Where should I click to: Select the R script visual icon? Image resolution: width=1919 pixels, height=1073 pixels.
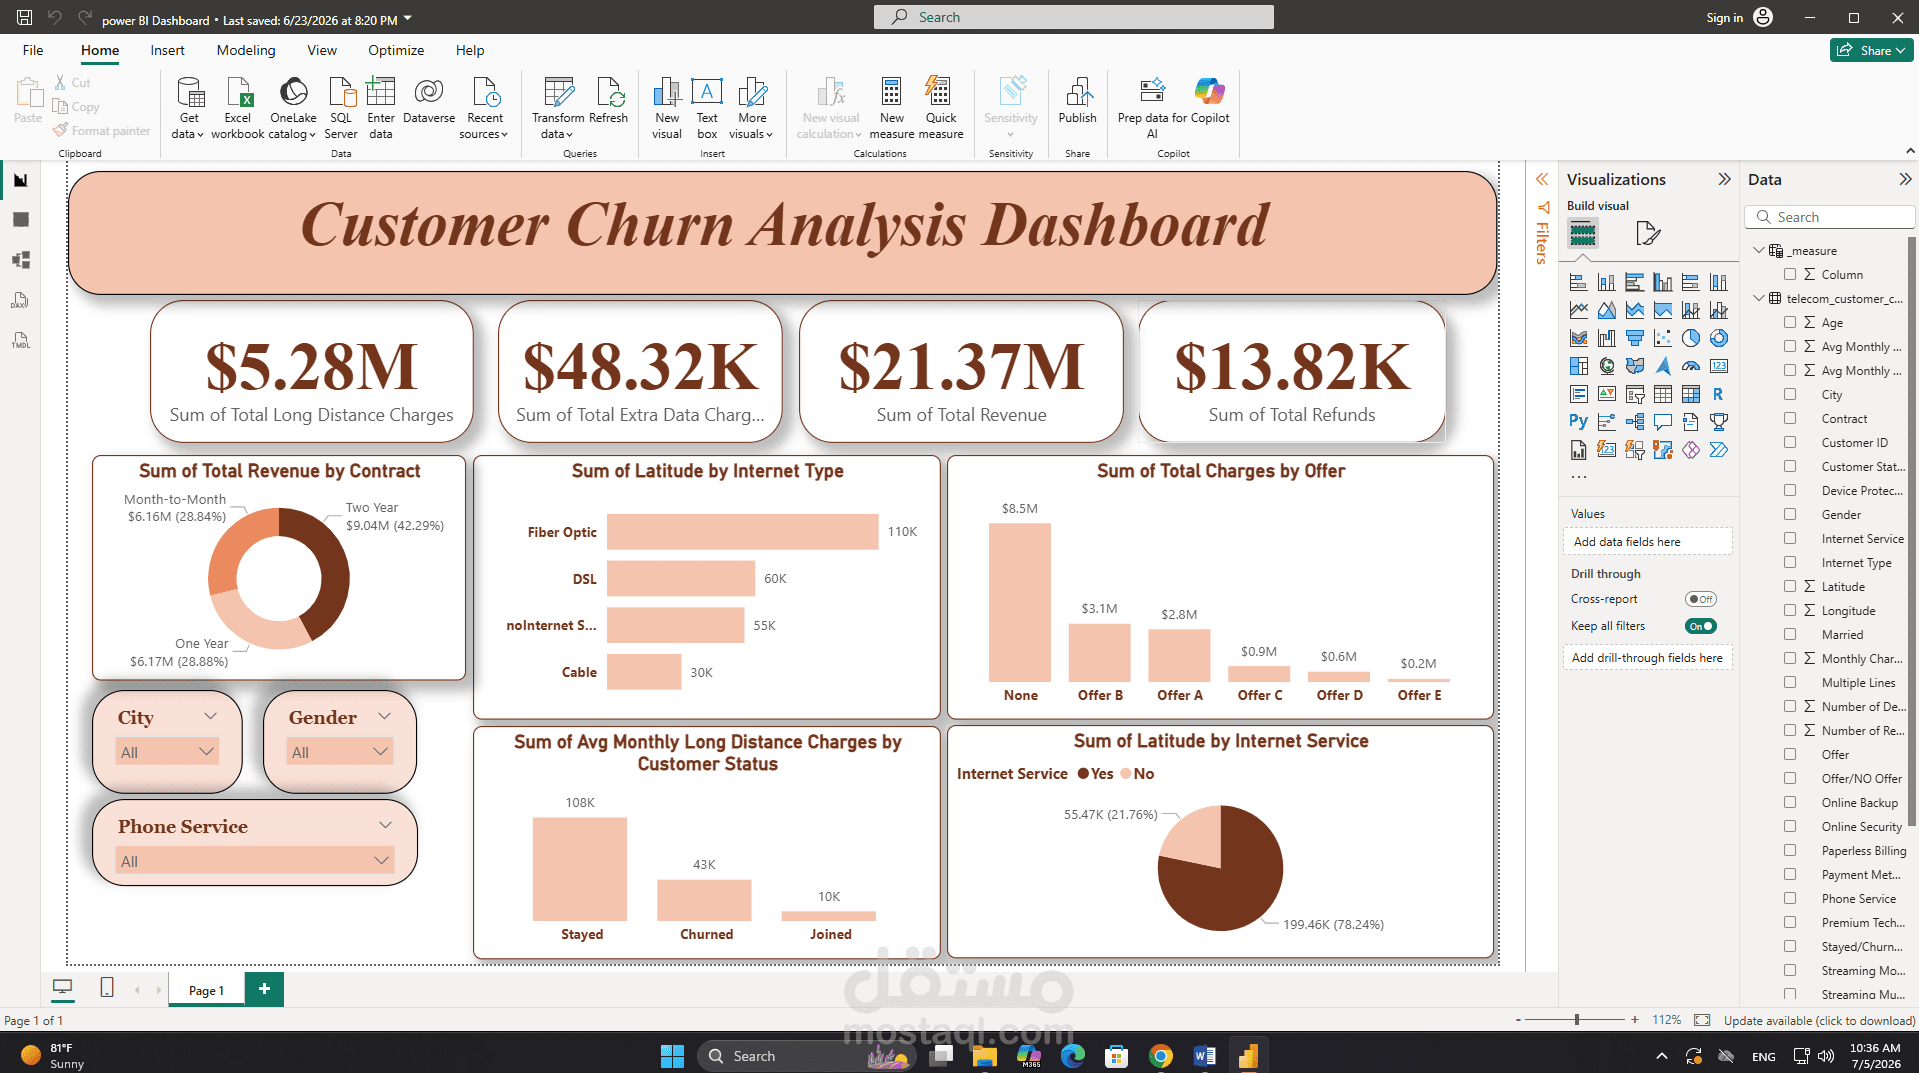(x=1718, y=394)
